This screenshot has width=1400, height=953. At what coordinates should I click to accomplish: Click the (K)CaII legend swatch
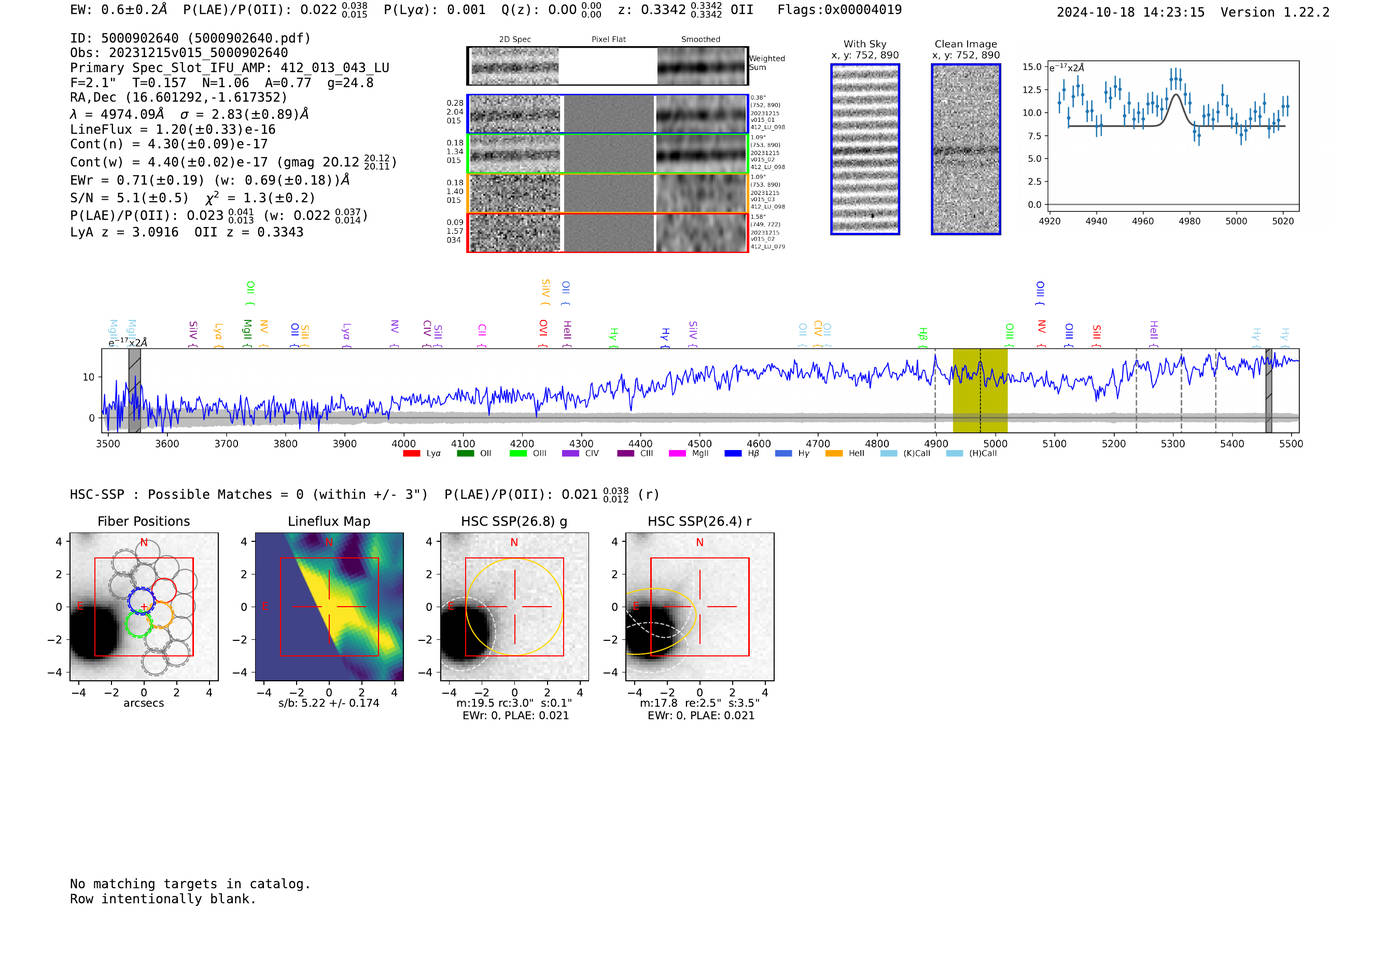[x=889, y=454]
